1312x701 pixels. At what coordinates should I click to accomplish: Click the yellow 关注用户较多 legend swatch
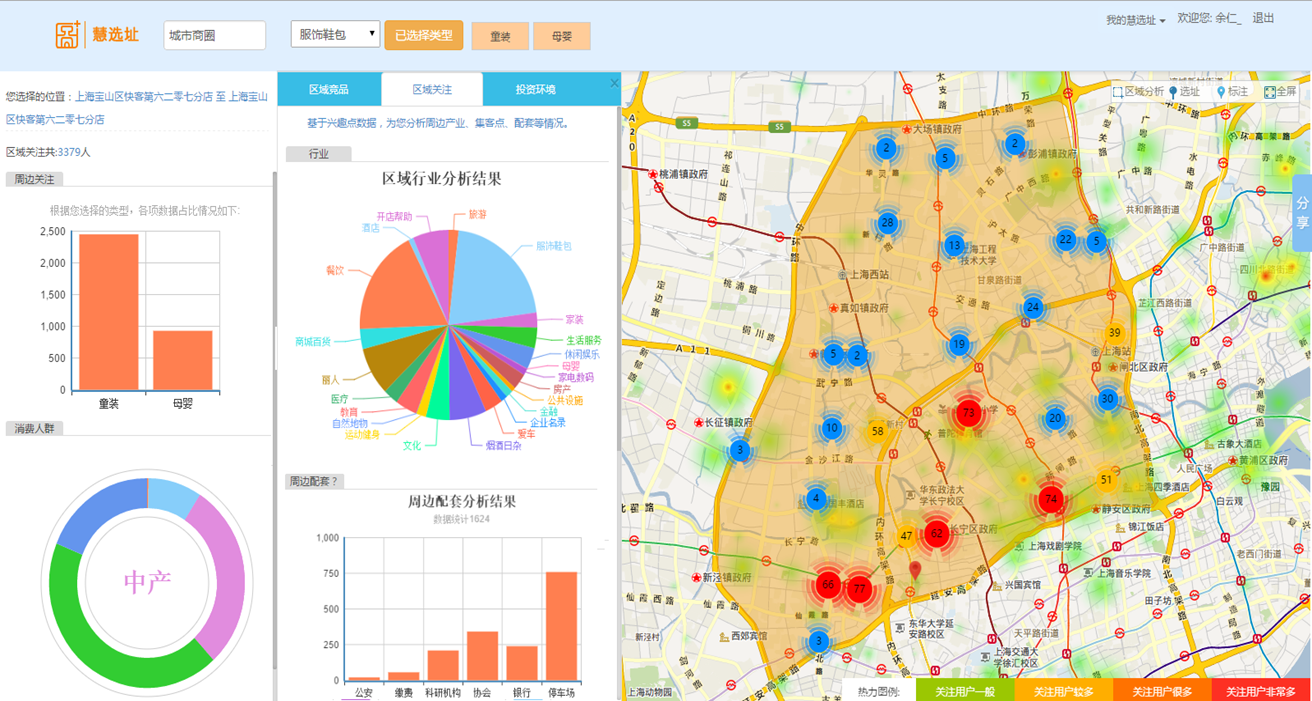tap(1063, 691)
